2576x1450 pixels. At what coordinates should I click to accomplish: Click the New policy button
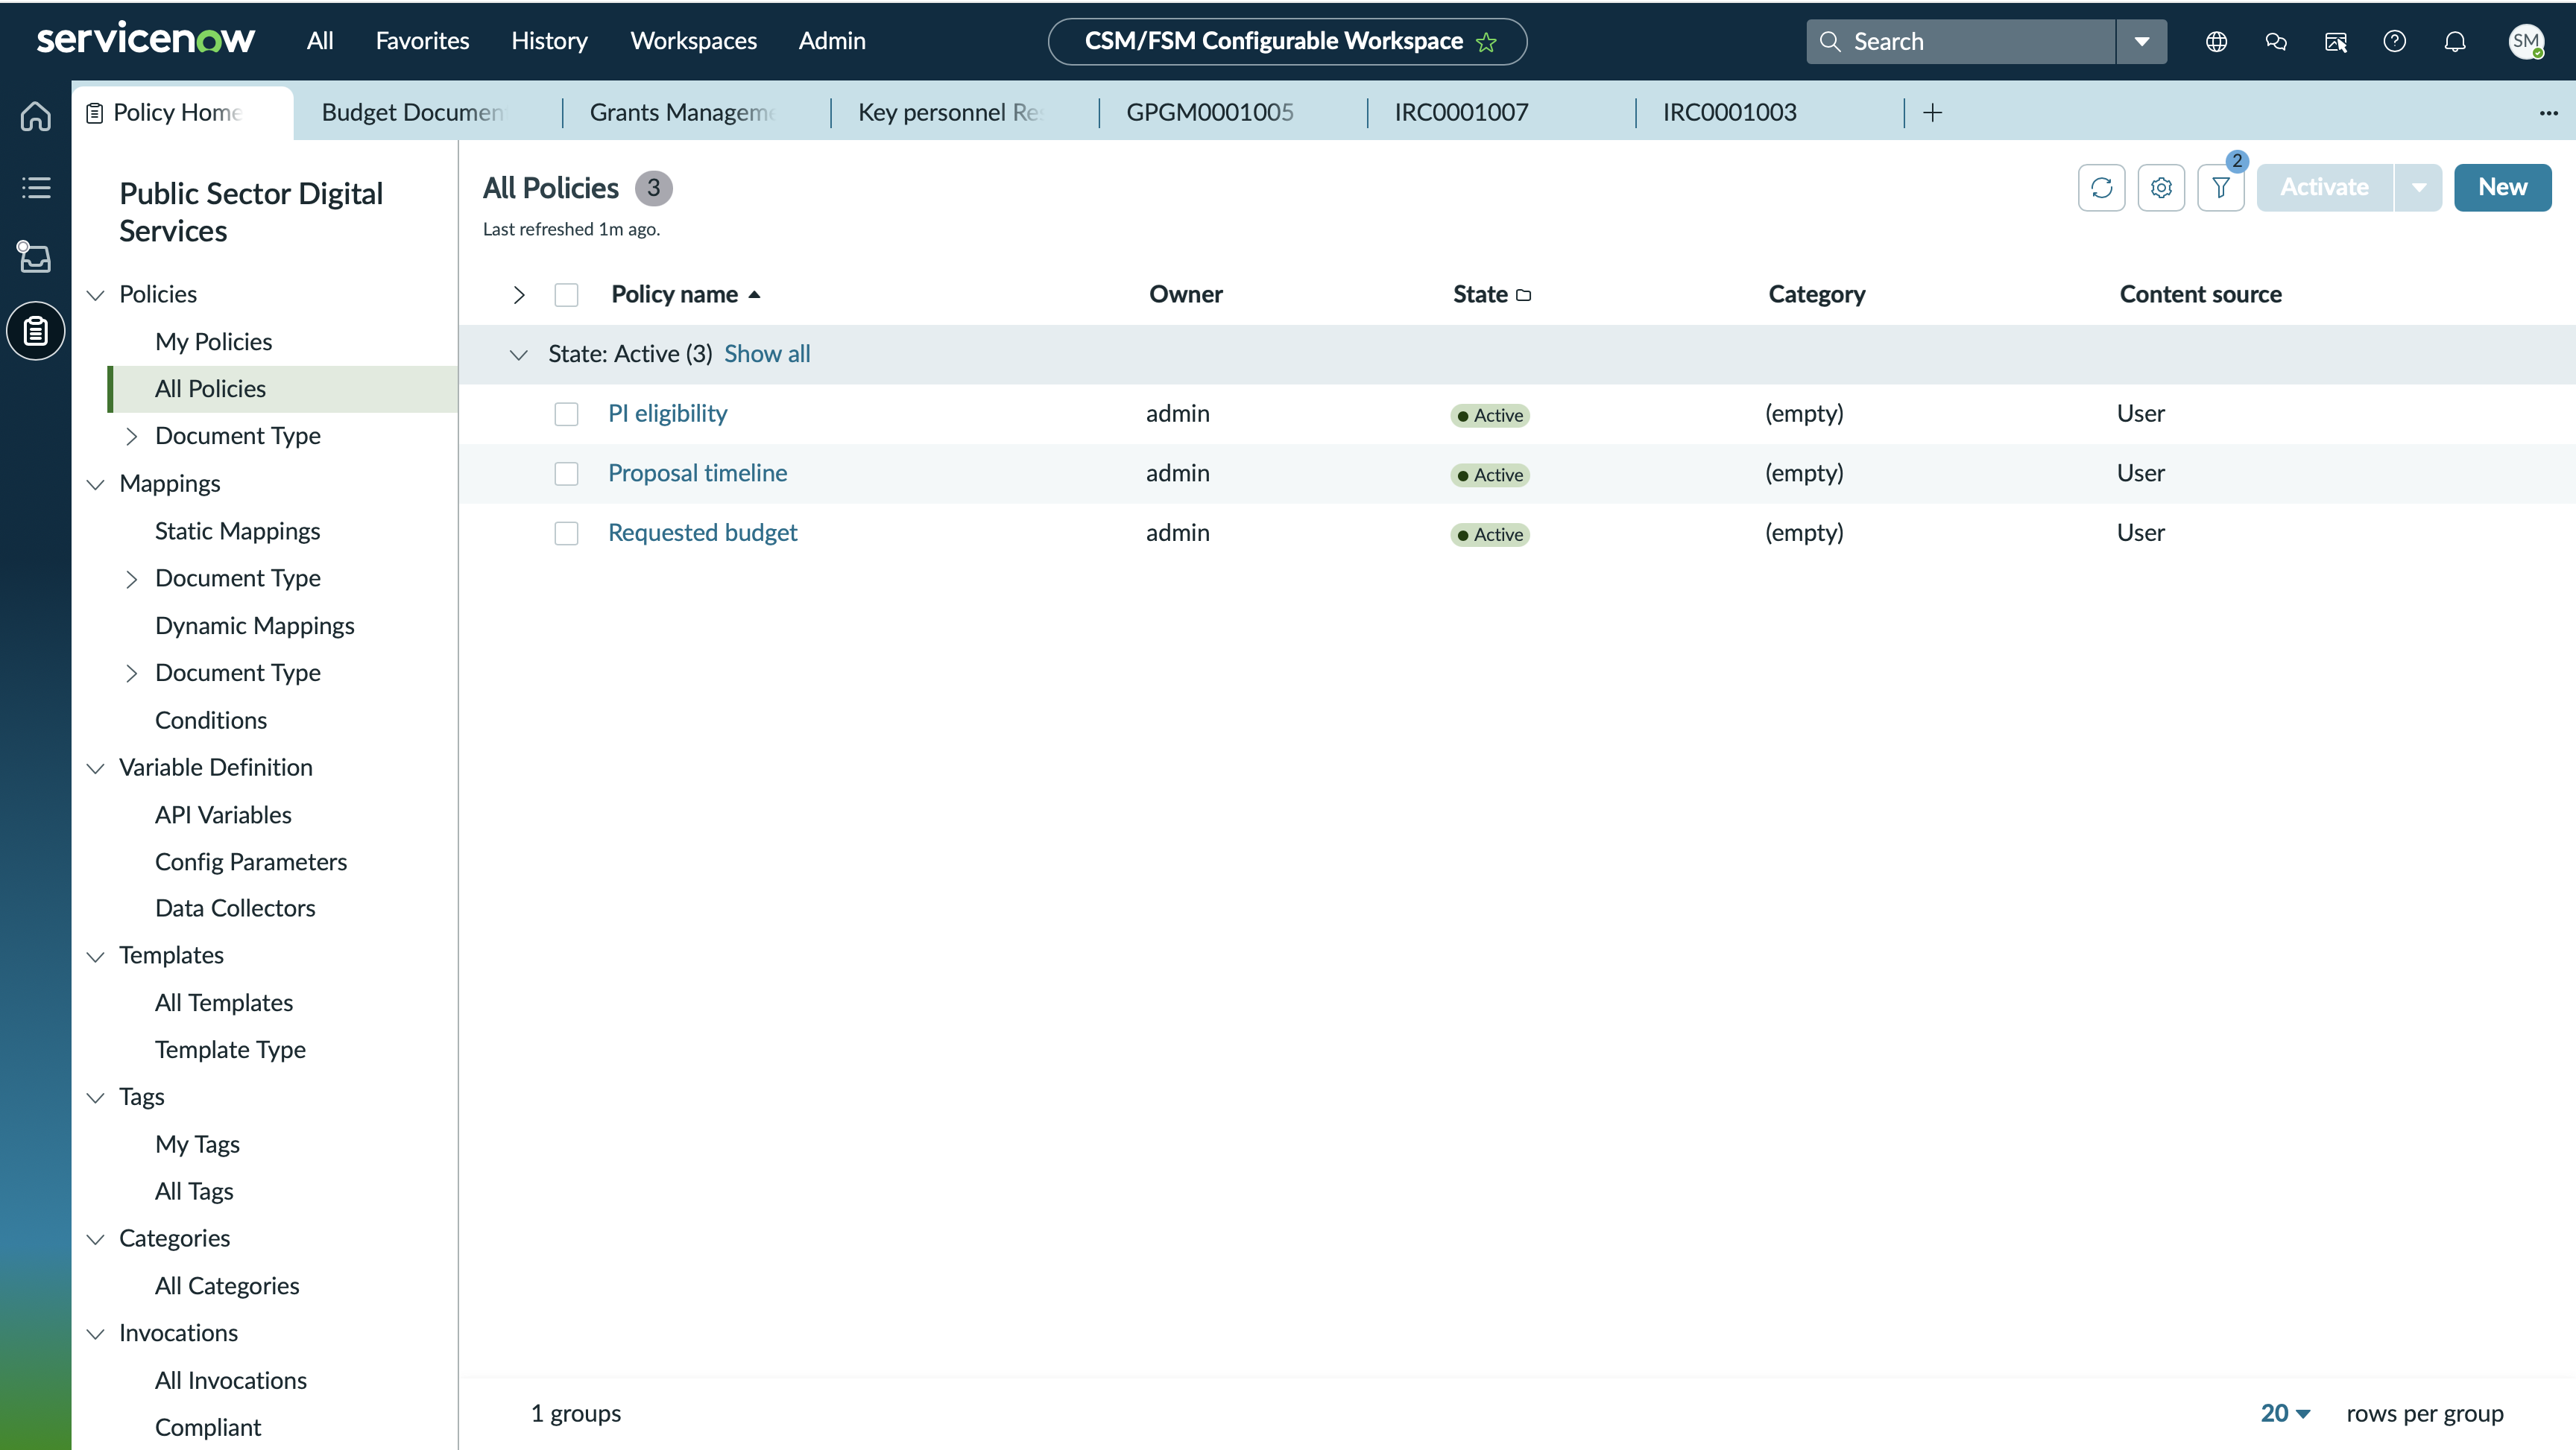click(x=2502, y=187)
